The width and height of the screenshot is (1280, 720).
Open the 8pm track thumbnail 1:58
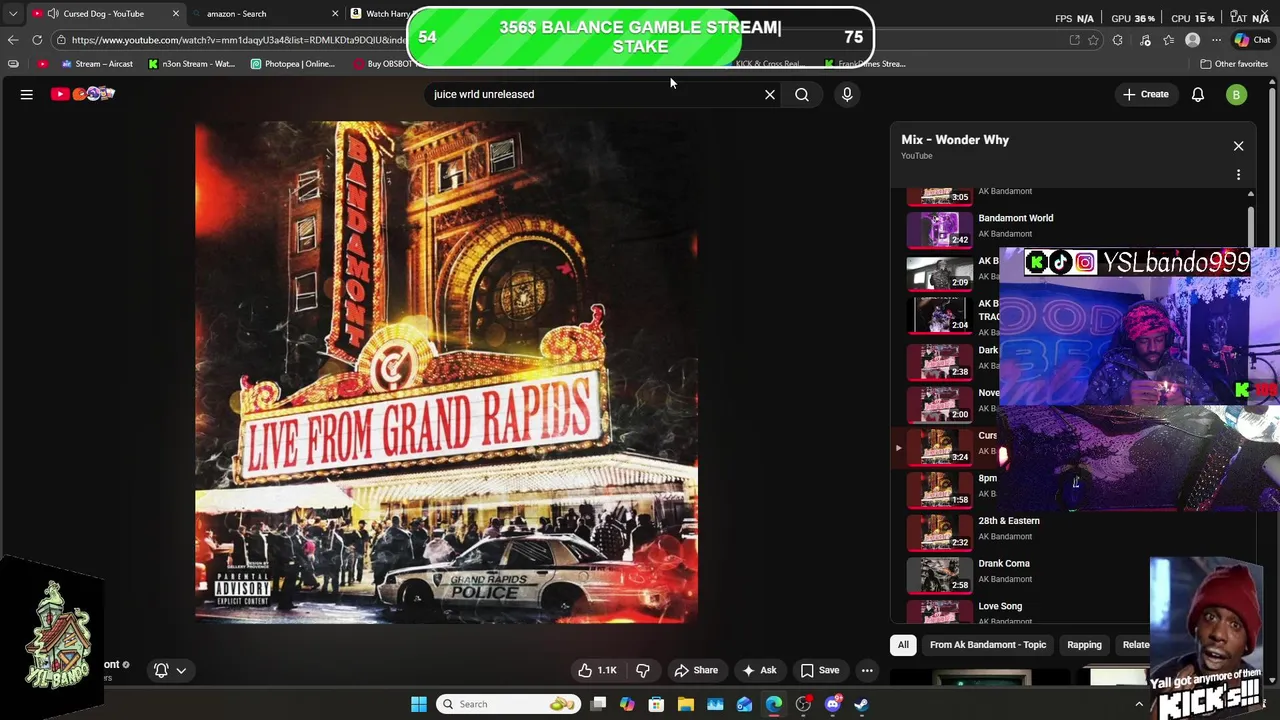point(939,490)
